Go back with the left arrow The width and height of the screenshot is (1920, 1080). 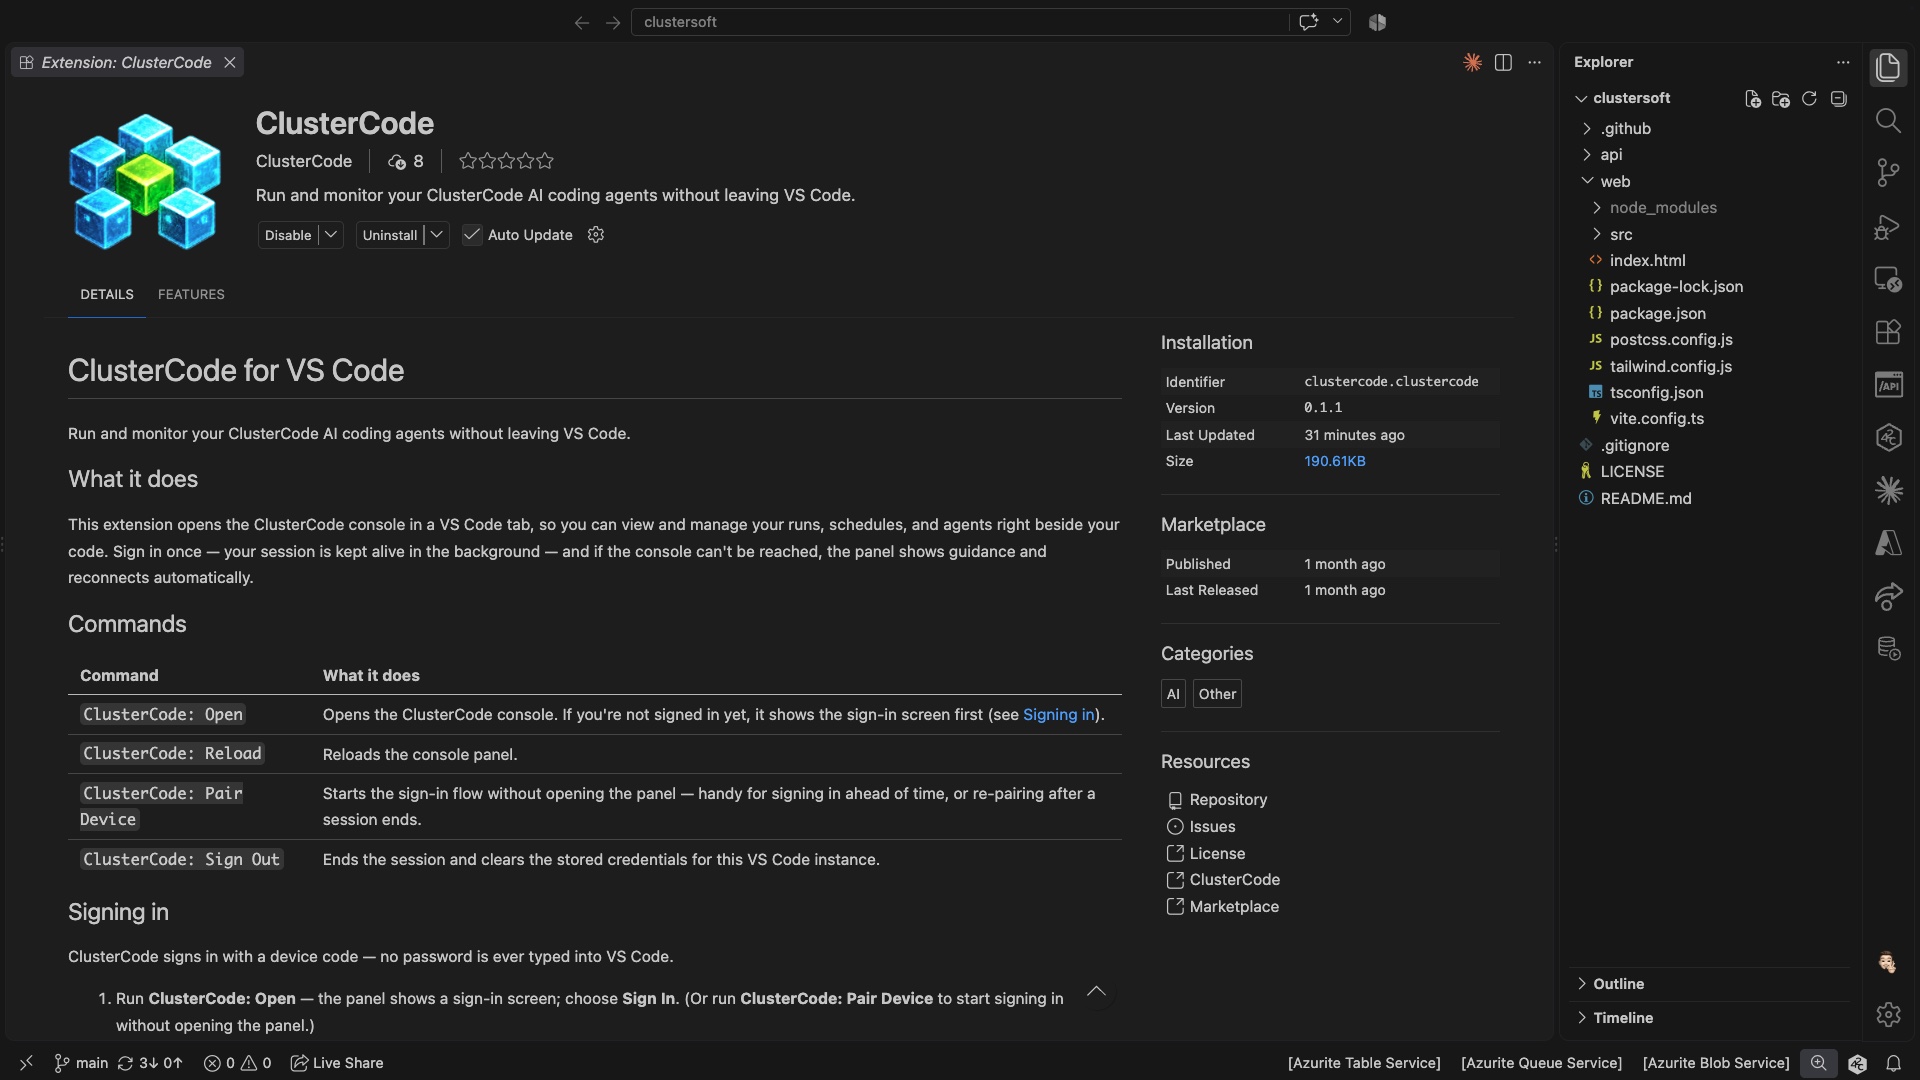pos(581,22)
